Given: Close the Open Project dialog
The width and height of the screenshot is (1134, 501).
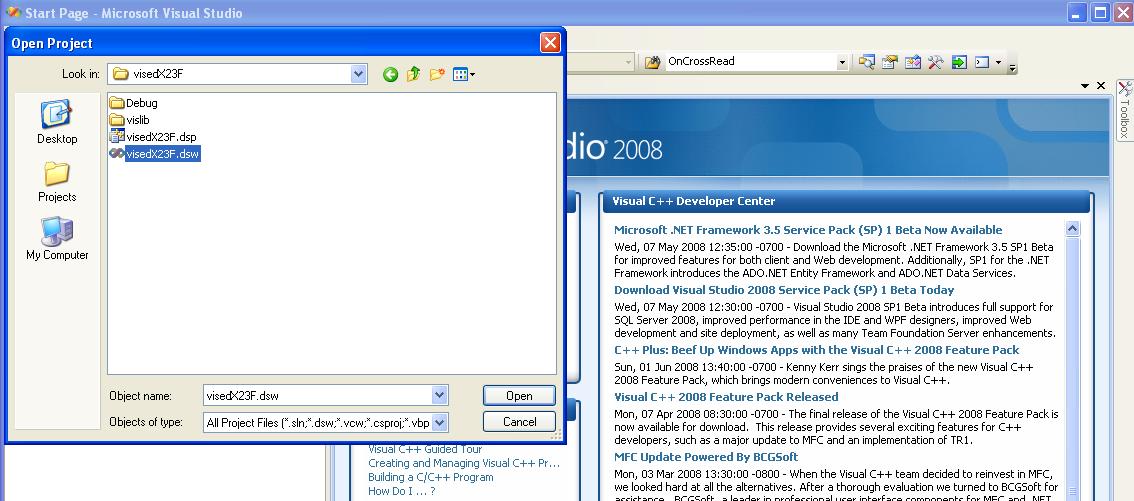Looking at the screenshot, I should [x=550, y=43].
